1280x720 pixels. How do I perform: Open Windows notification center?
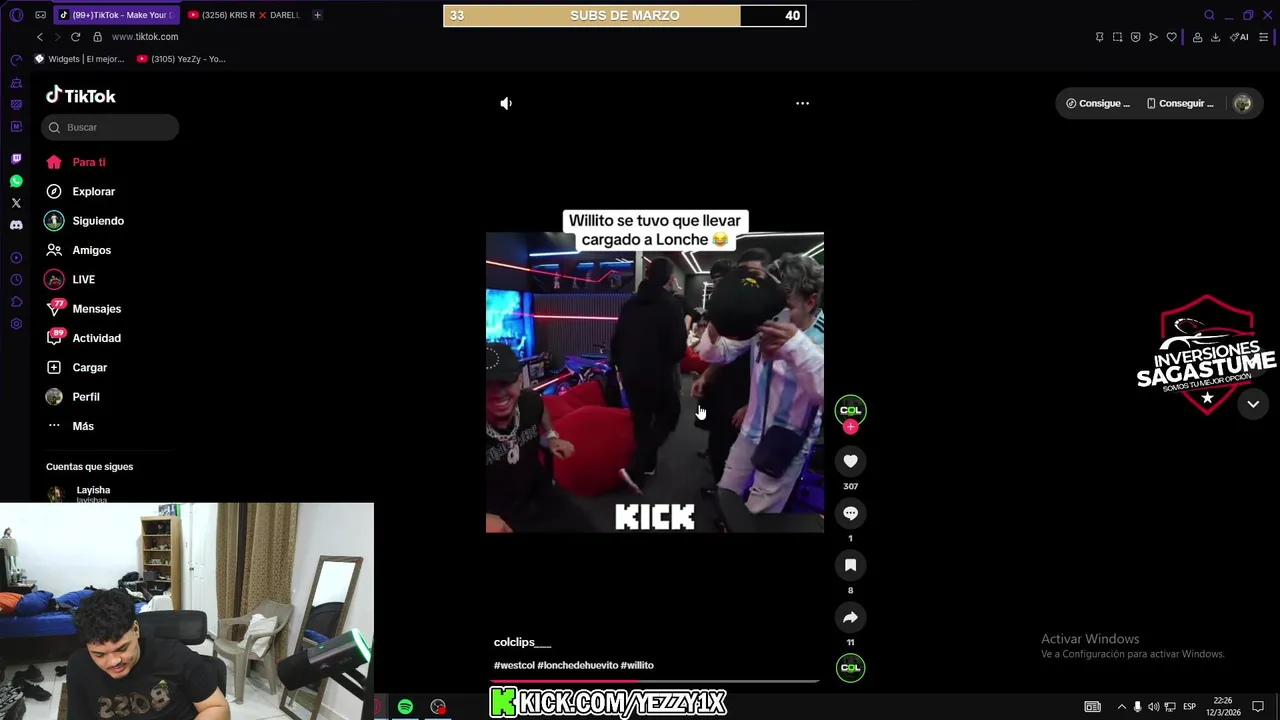coord(1258,707)
